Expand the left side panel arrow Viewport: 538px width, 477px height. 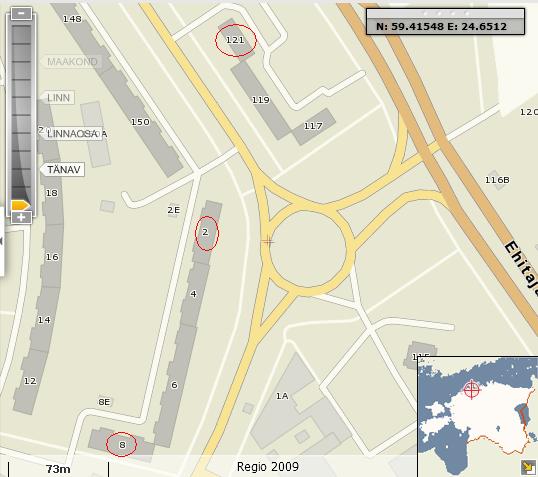(2, 241)
